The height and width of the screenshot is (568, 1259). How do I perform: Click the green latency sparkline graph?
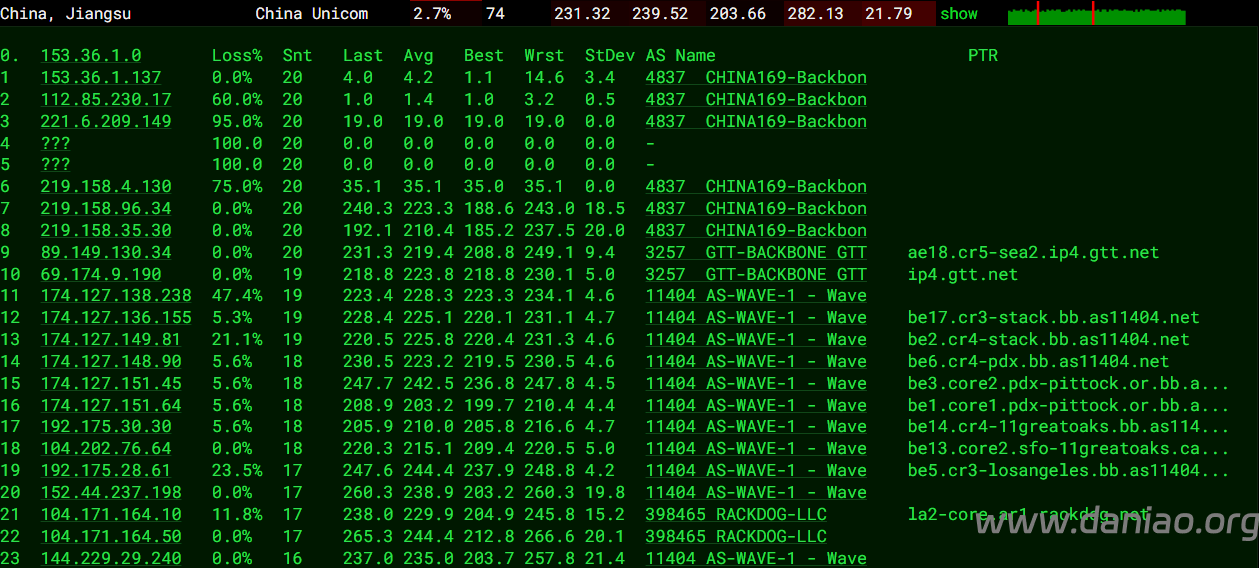pyautogui.click(x=1097, y=14)
